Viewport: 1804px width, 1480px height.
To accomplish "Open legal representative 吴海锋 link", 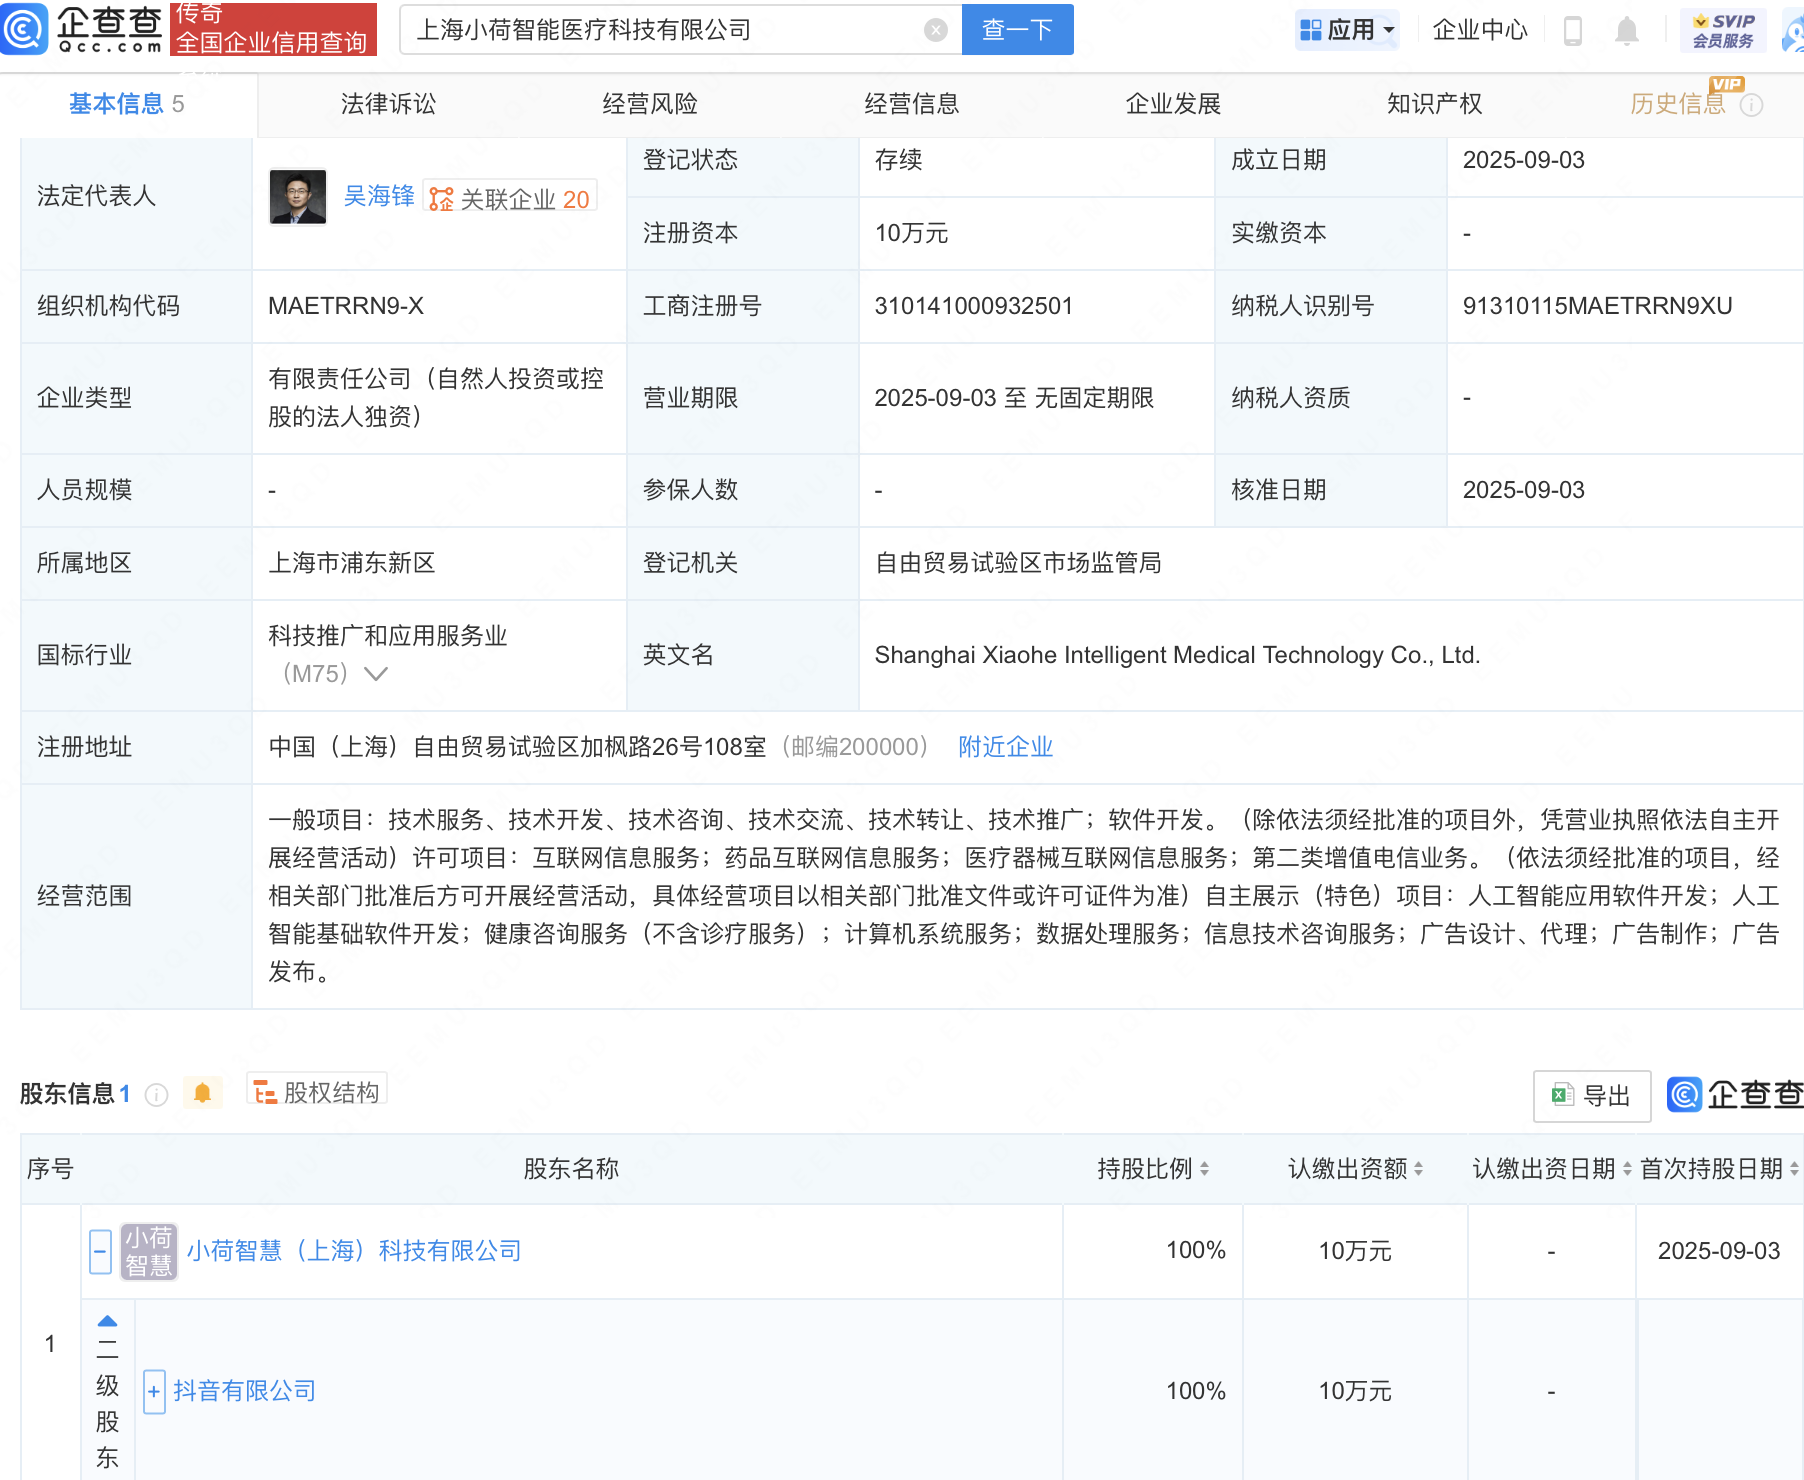I will pyautogui.click(x=379, y=196).
